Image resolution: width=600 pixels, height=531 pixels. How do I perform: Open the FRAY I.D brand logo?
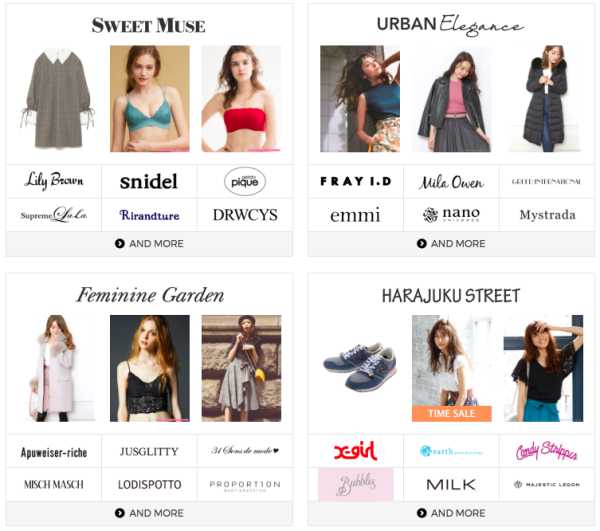coord(355,181)
